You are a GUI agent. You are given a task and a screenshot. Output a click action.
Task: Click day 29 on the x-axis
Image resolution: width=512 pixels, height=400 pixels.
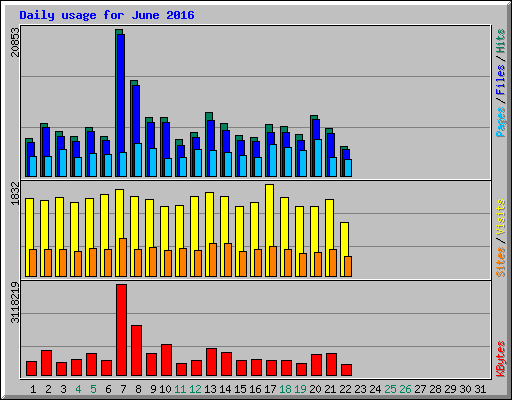tap(450, 389)
